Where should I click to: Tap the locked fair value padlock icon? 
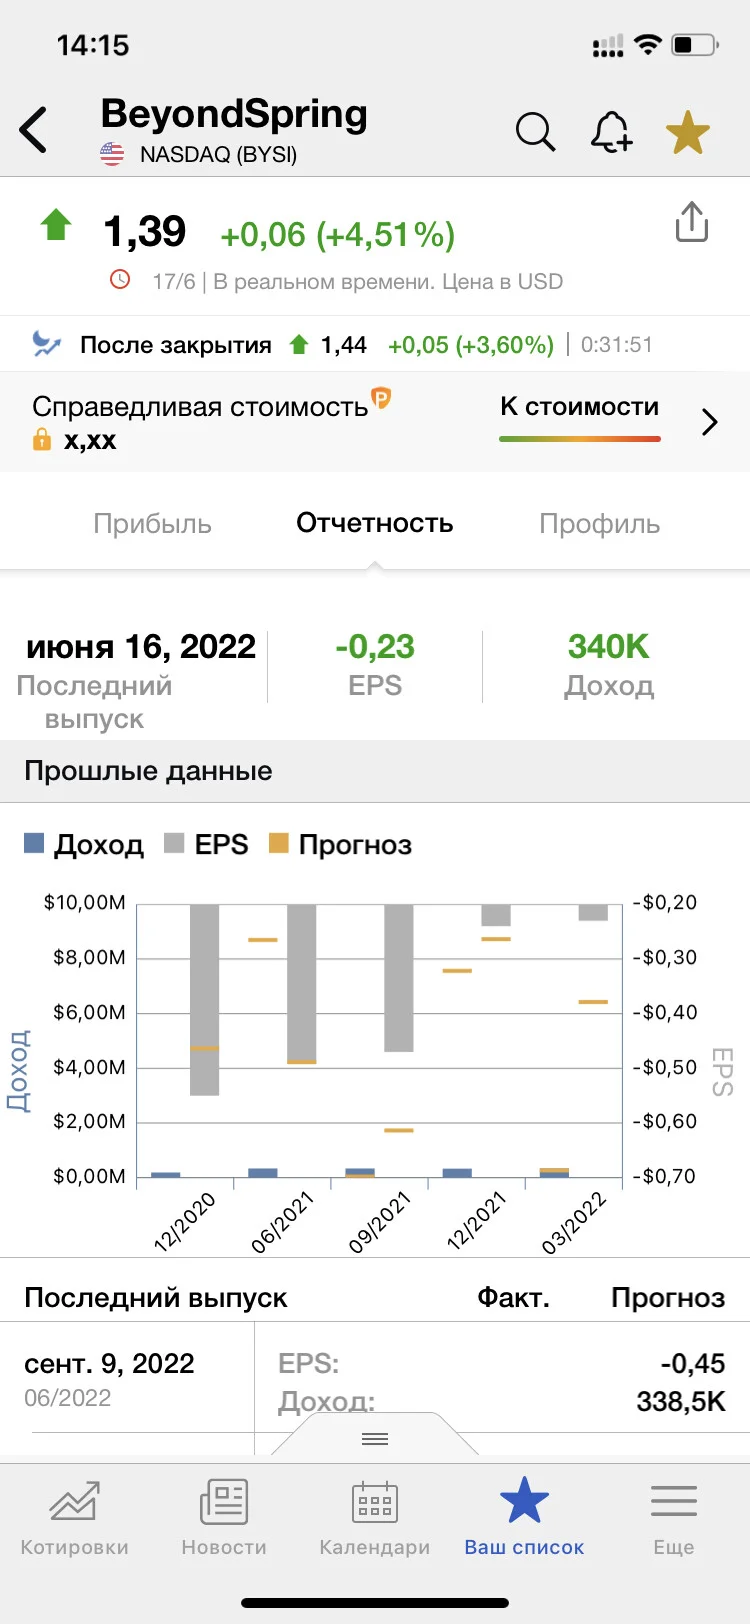[42, 439]
